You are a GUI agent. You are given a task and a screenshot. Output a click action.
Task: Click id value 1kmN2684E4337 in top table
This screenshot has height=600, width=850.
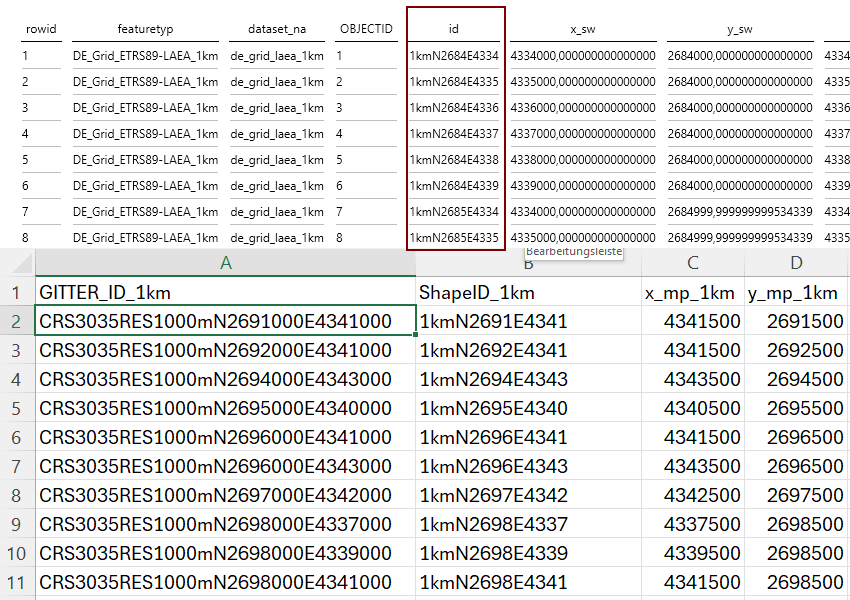point(454,134)
